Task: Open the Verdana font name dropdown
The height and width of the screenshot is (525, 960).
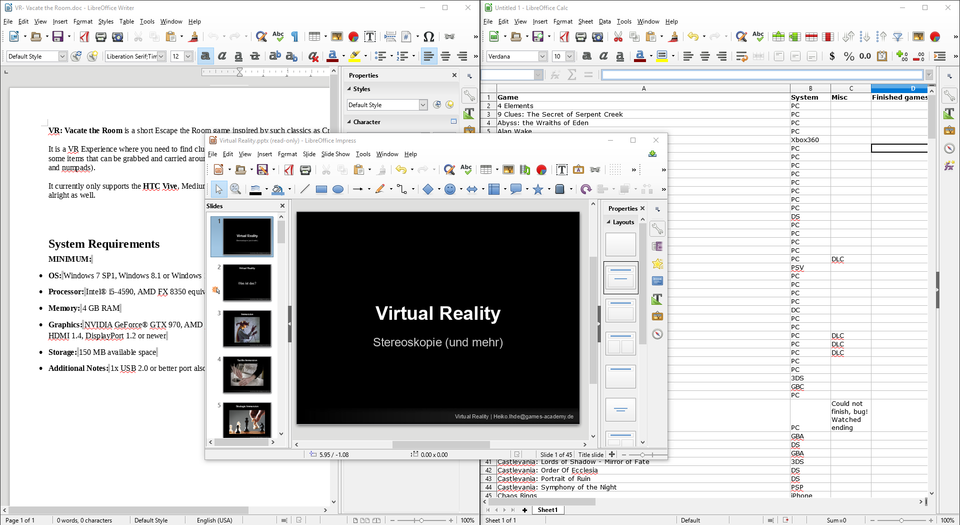Action: (543, 57)
